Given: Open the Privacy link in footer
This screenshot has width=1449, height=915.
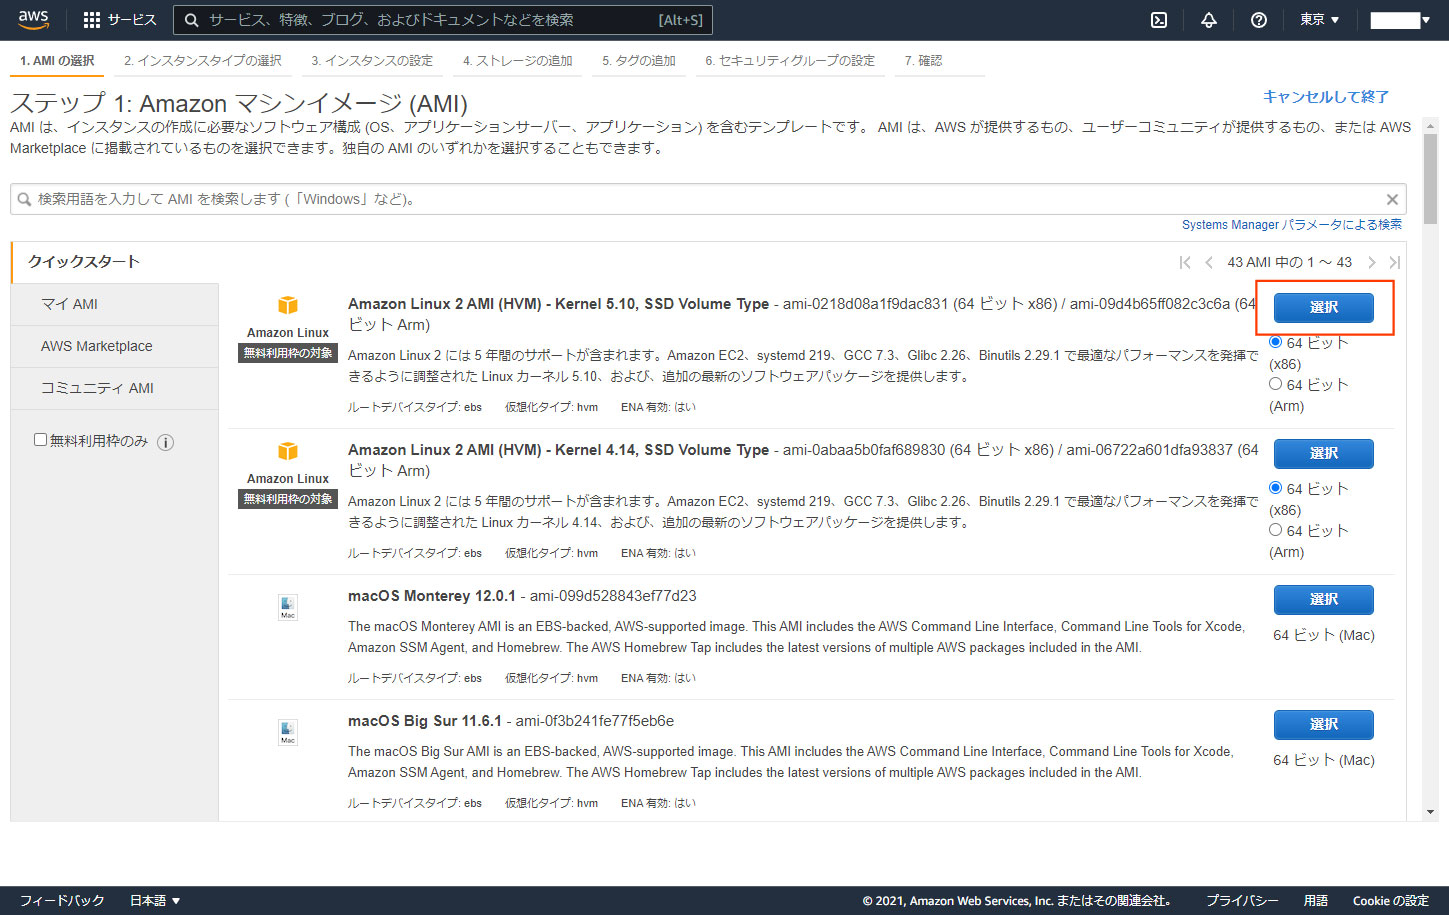Looking at the screenshot, I should click(1242, 900).
